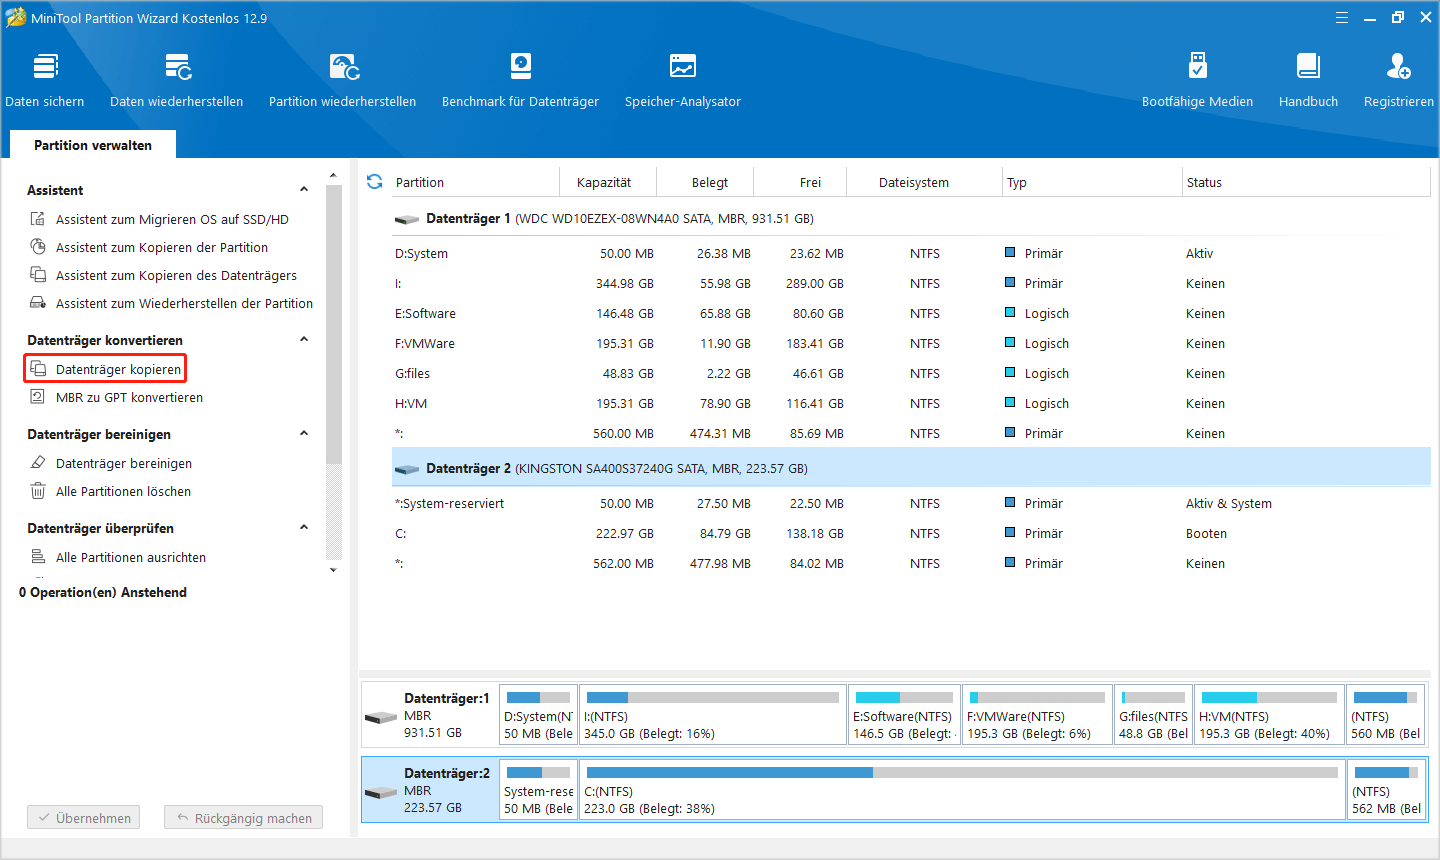Sort by Dateisystem column header
This screenshot has height=860, width=1440.
click(x=924, y=182)
